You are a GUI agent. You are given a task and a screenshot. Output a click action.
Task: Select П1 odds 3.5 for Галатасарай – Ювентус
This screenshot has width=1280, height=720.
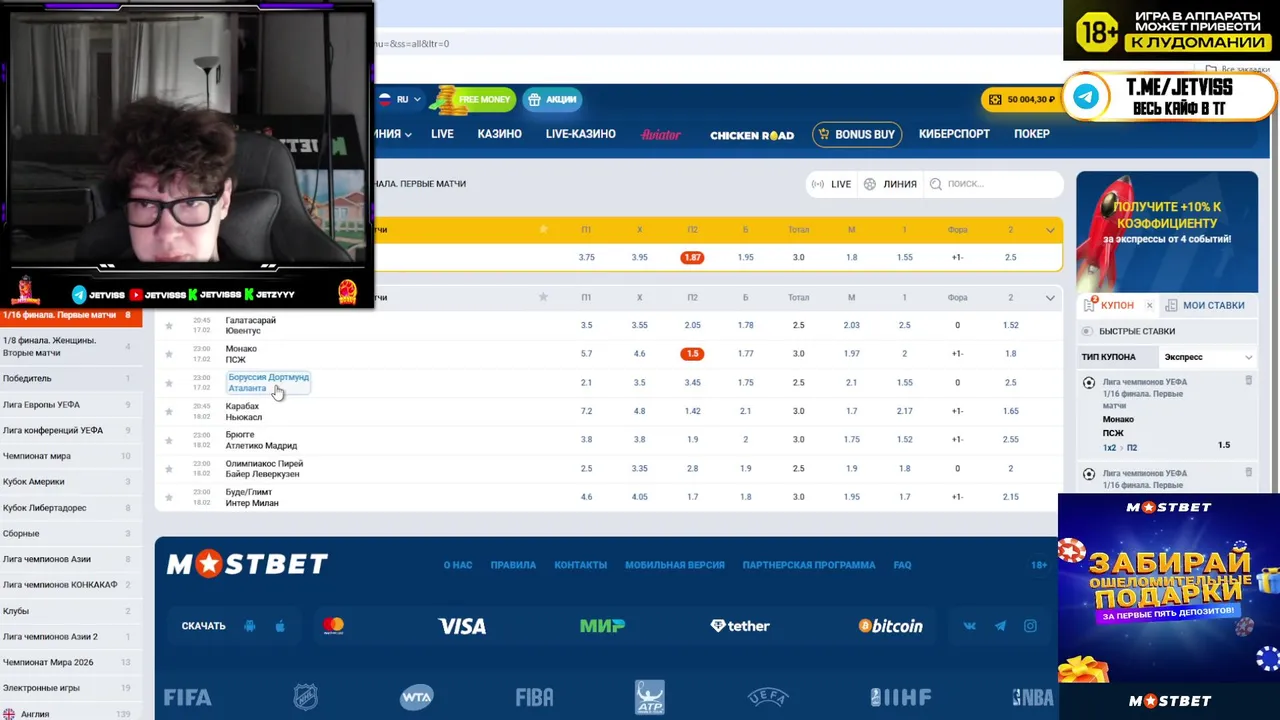pos(586,326)
